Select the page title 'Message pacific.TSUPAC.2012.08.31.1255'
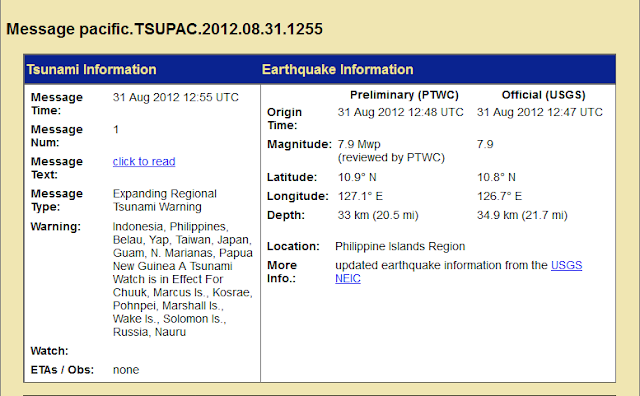This screenshot has height=396, width=640. (x=164, y=29)
